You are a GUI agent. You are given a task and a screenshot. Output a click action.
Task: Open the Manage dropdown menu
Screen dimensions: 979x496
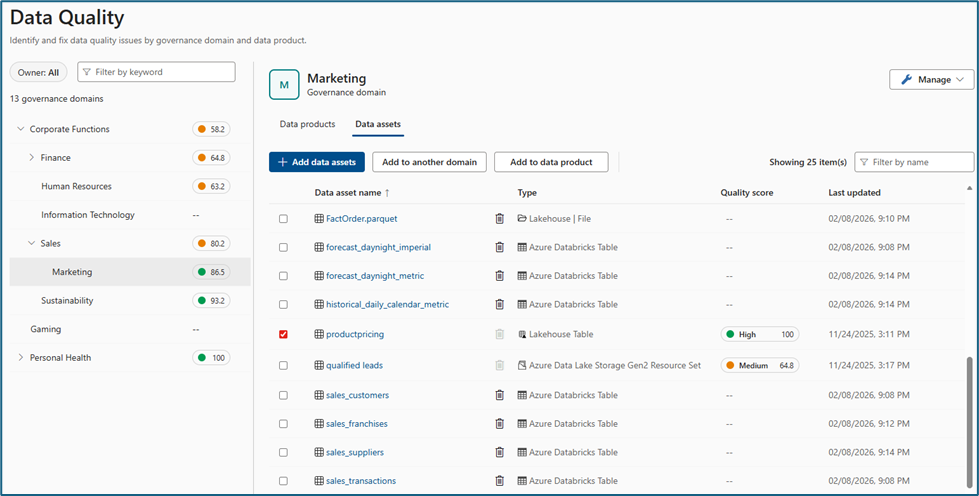pos(931,79)
